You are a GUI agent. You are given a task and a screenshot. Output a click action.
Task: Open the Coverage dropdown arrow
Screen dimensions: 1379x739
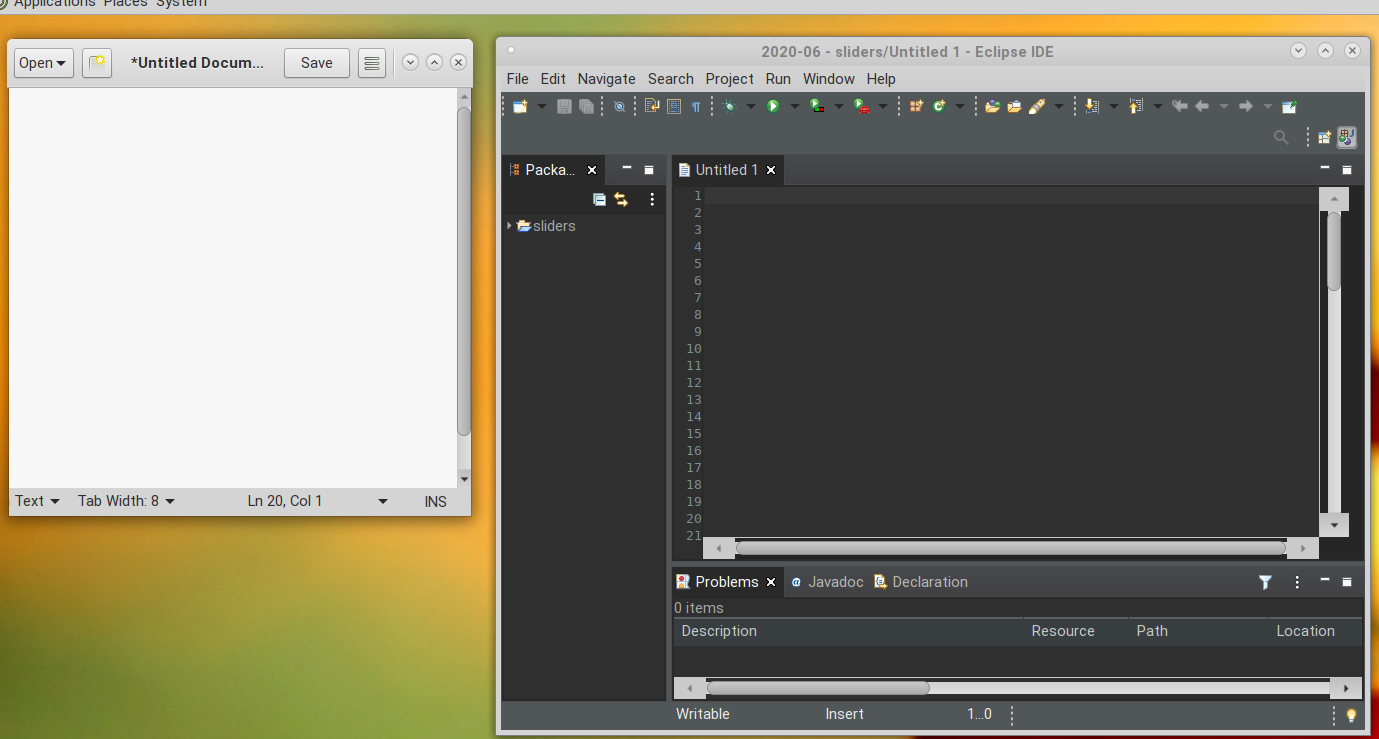click(839, 106)
